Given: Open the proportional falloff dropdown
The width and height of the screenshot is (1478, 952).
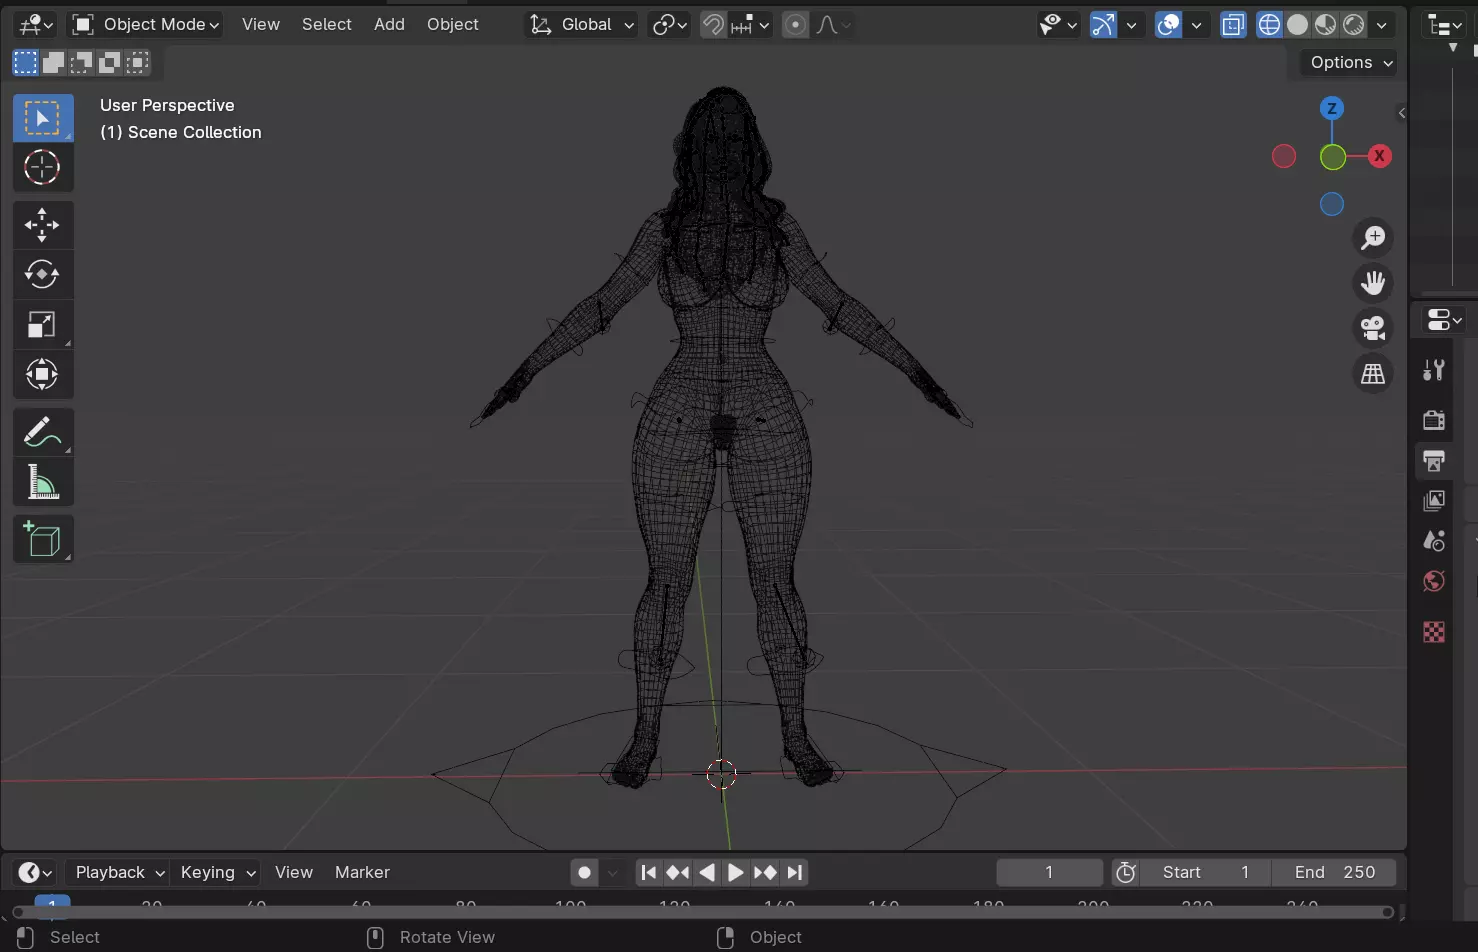Looking at the screenshot, I should [832, 24].
